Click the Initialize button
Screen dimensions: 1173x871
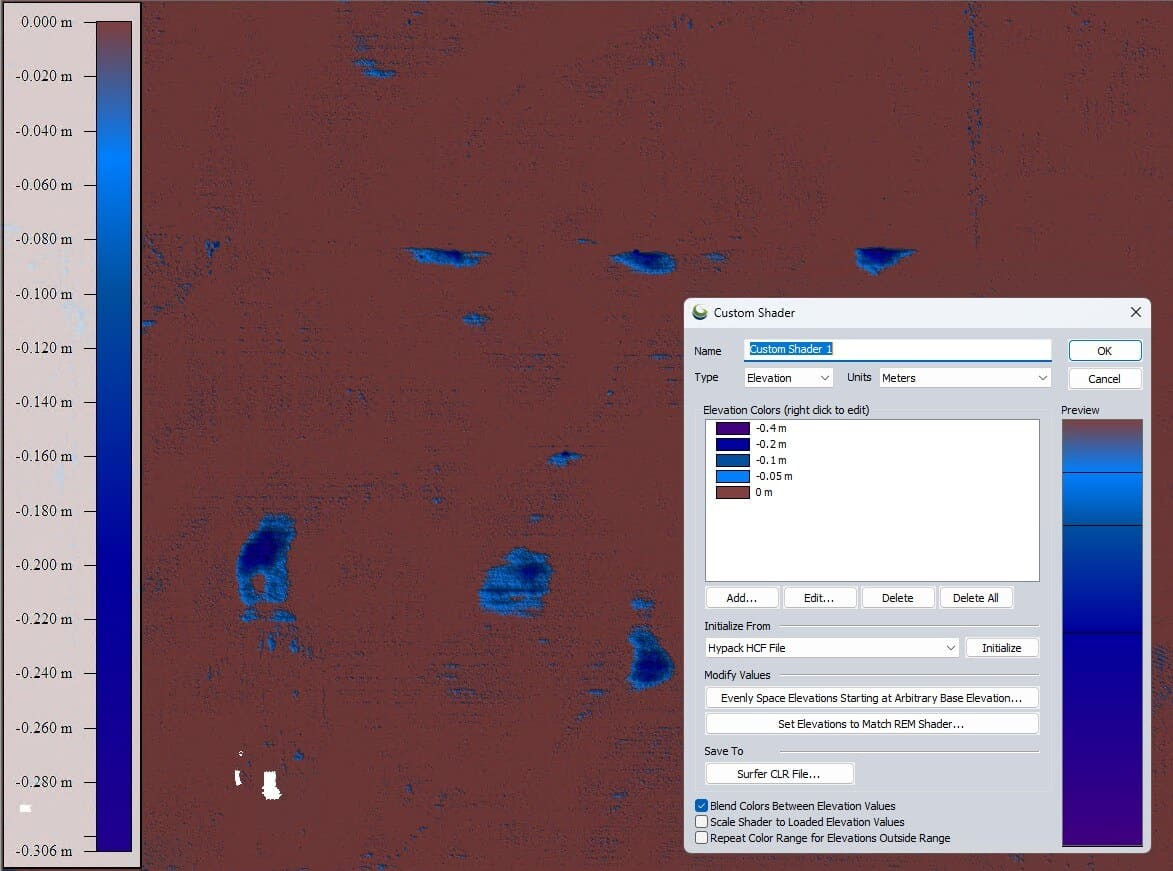[1001, 648]
